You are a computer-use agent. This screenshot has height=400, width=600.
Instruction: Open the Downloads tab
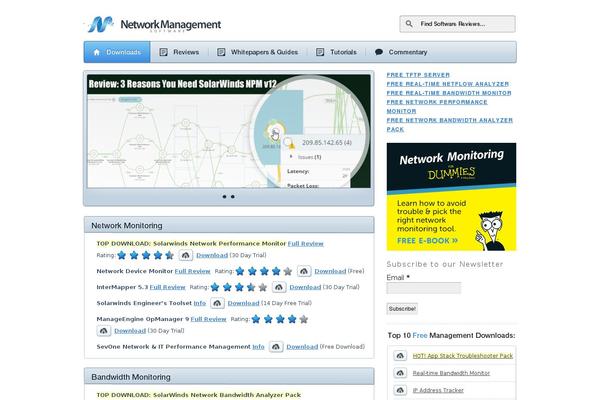click(x=117, y=52)
